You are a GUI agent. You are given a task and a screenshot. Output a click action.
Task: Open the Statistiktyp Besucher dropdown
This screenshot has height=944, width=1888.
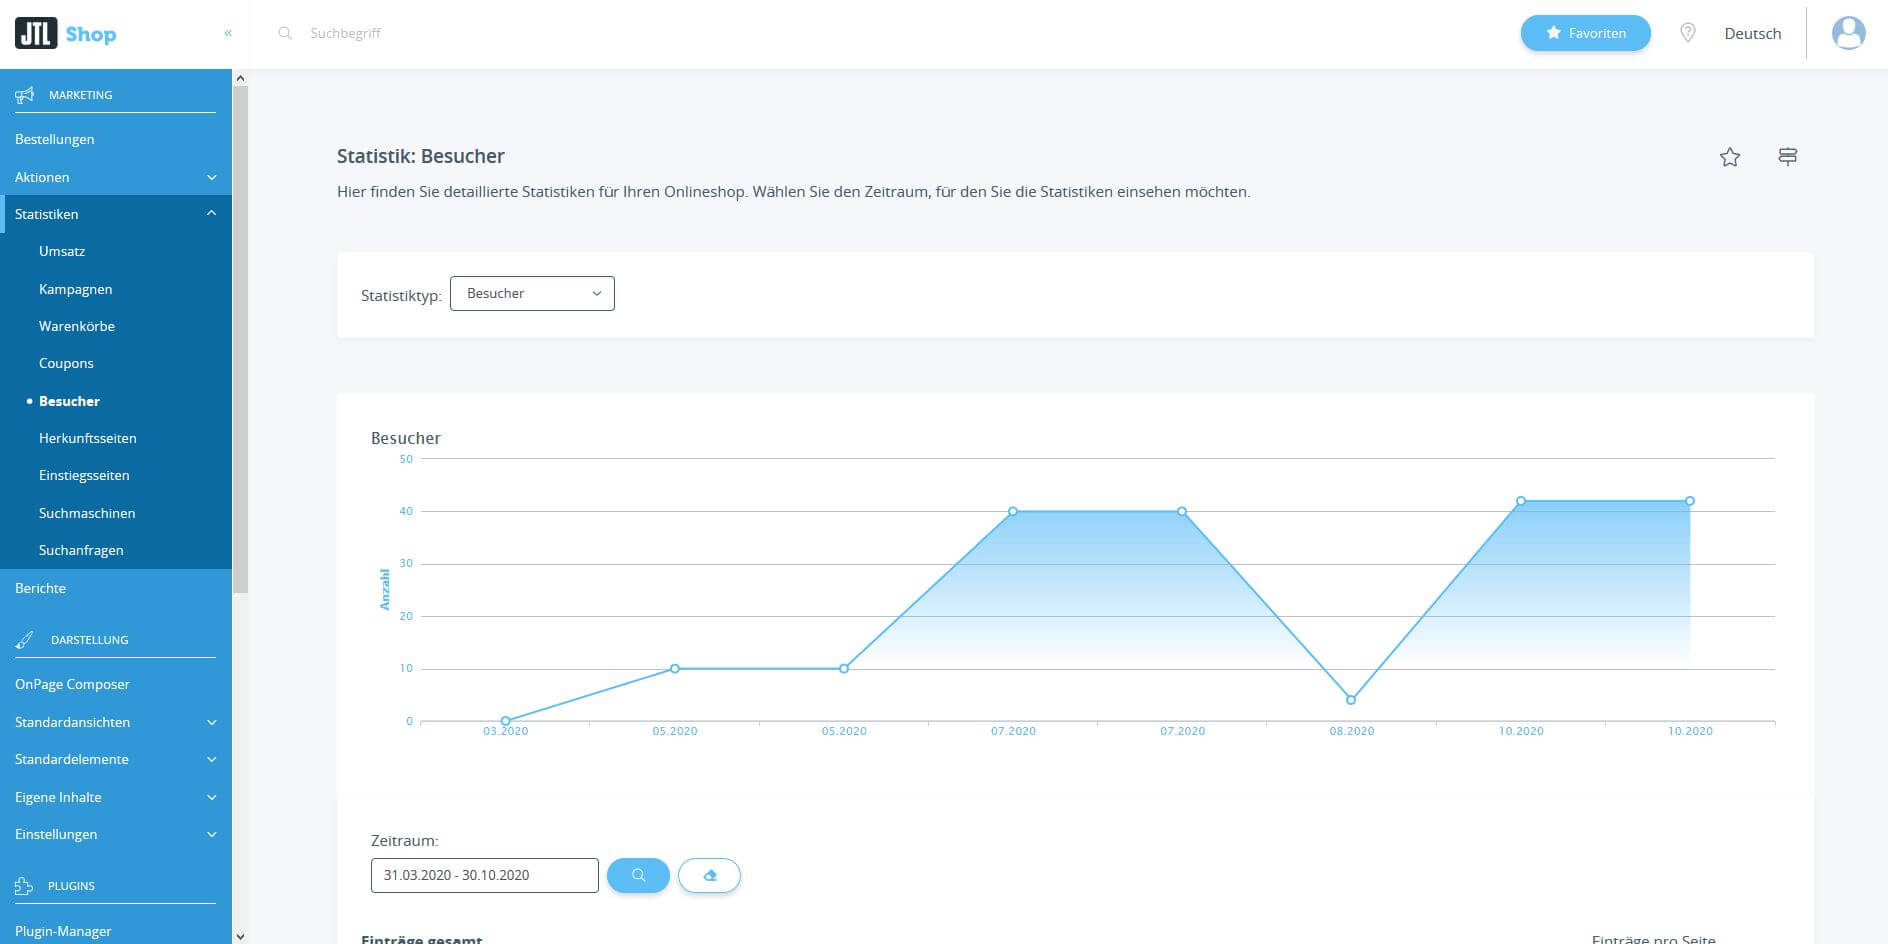[x=532, y=293]
